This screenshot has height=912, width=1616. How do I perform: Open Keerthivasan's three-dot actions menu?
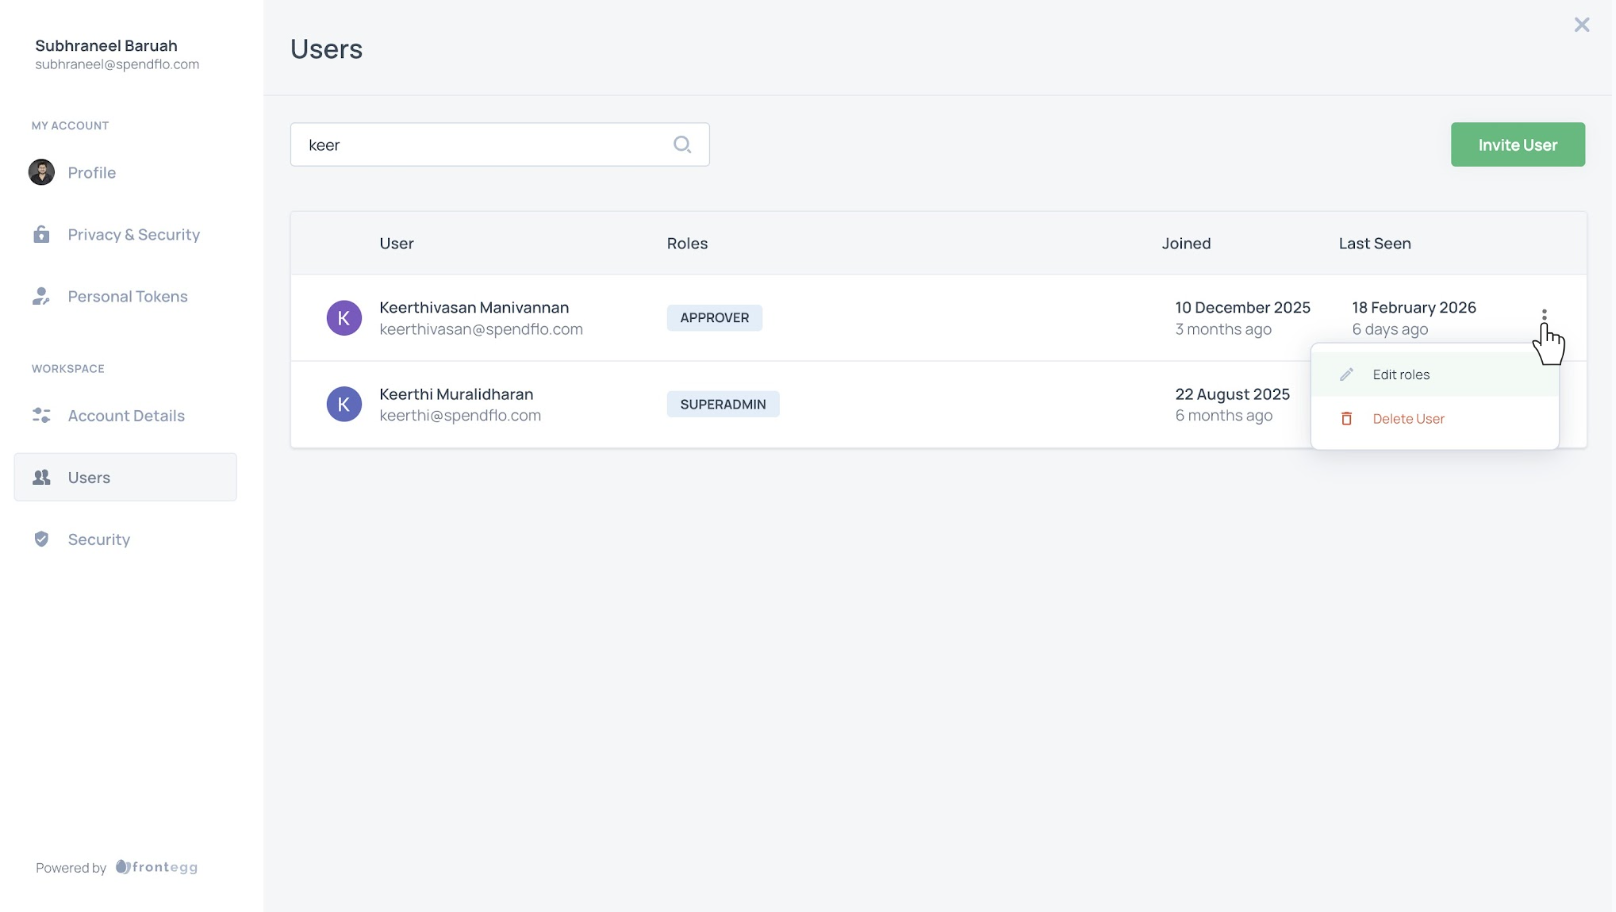click(x=1543, y=315)
